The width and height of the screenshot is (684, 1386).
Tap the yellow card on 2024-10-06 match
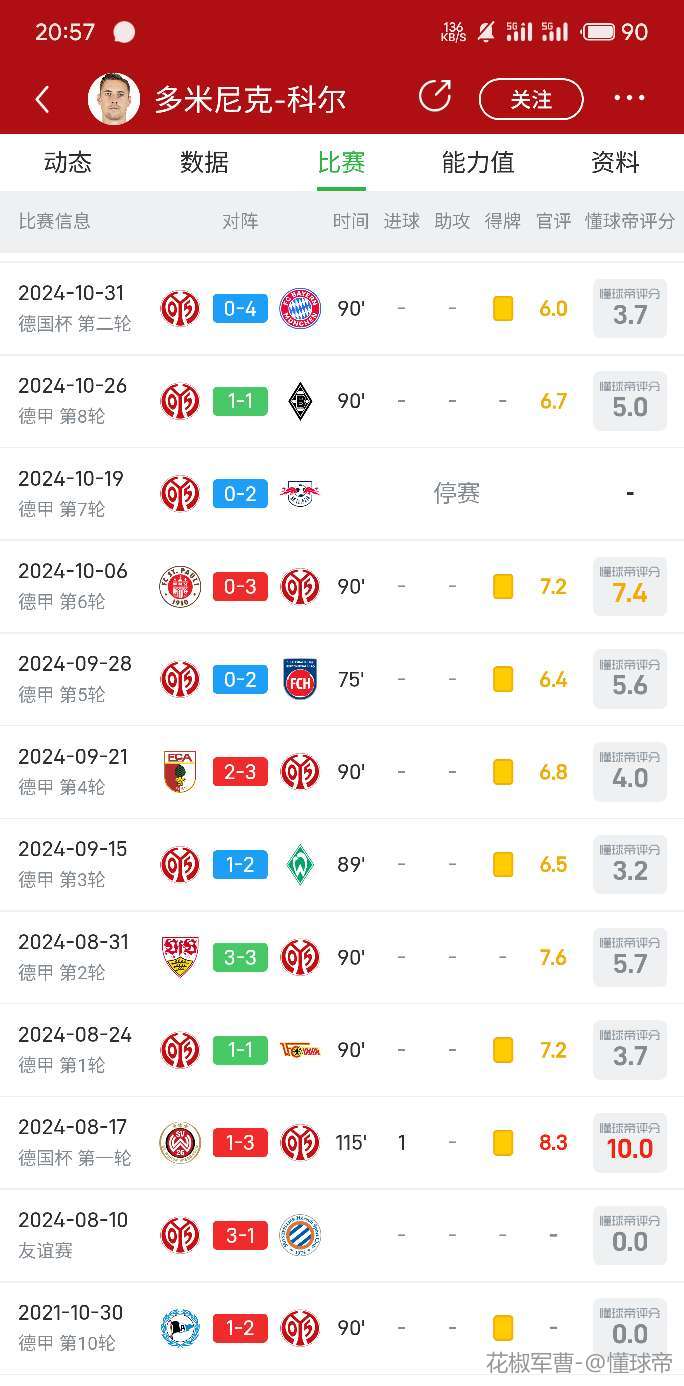point(503,587)
